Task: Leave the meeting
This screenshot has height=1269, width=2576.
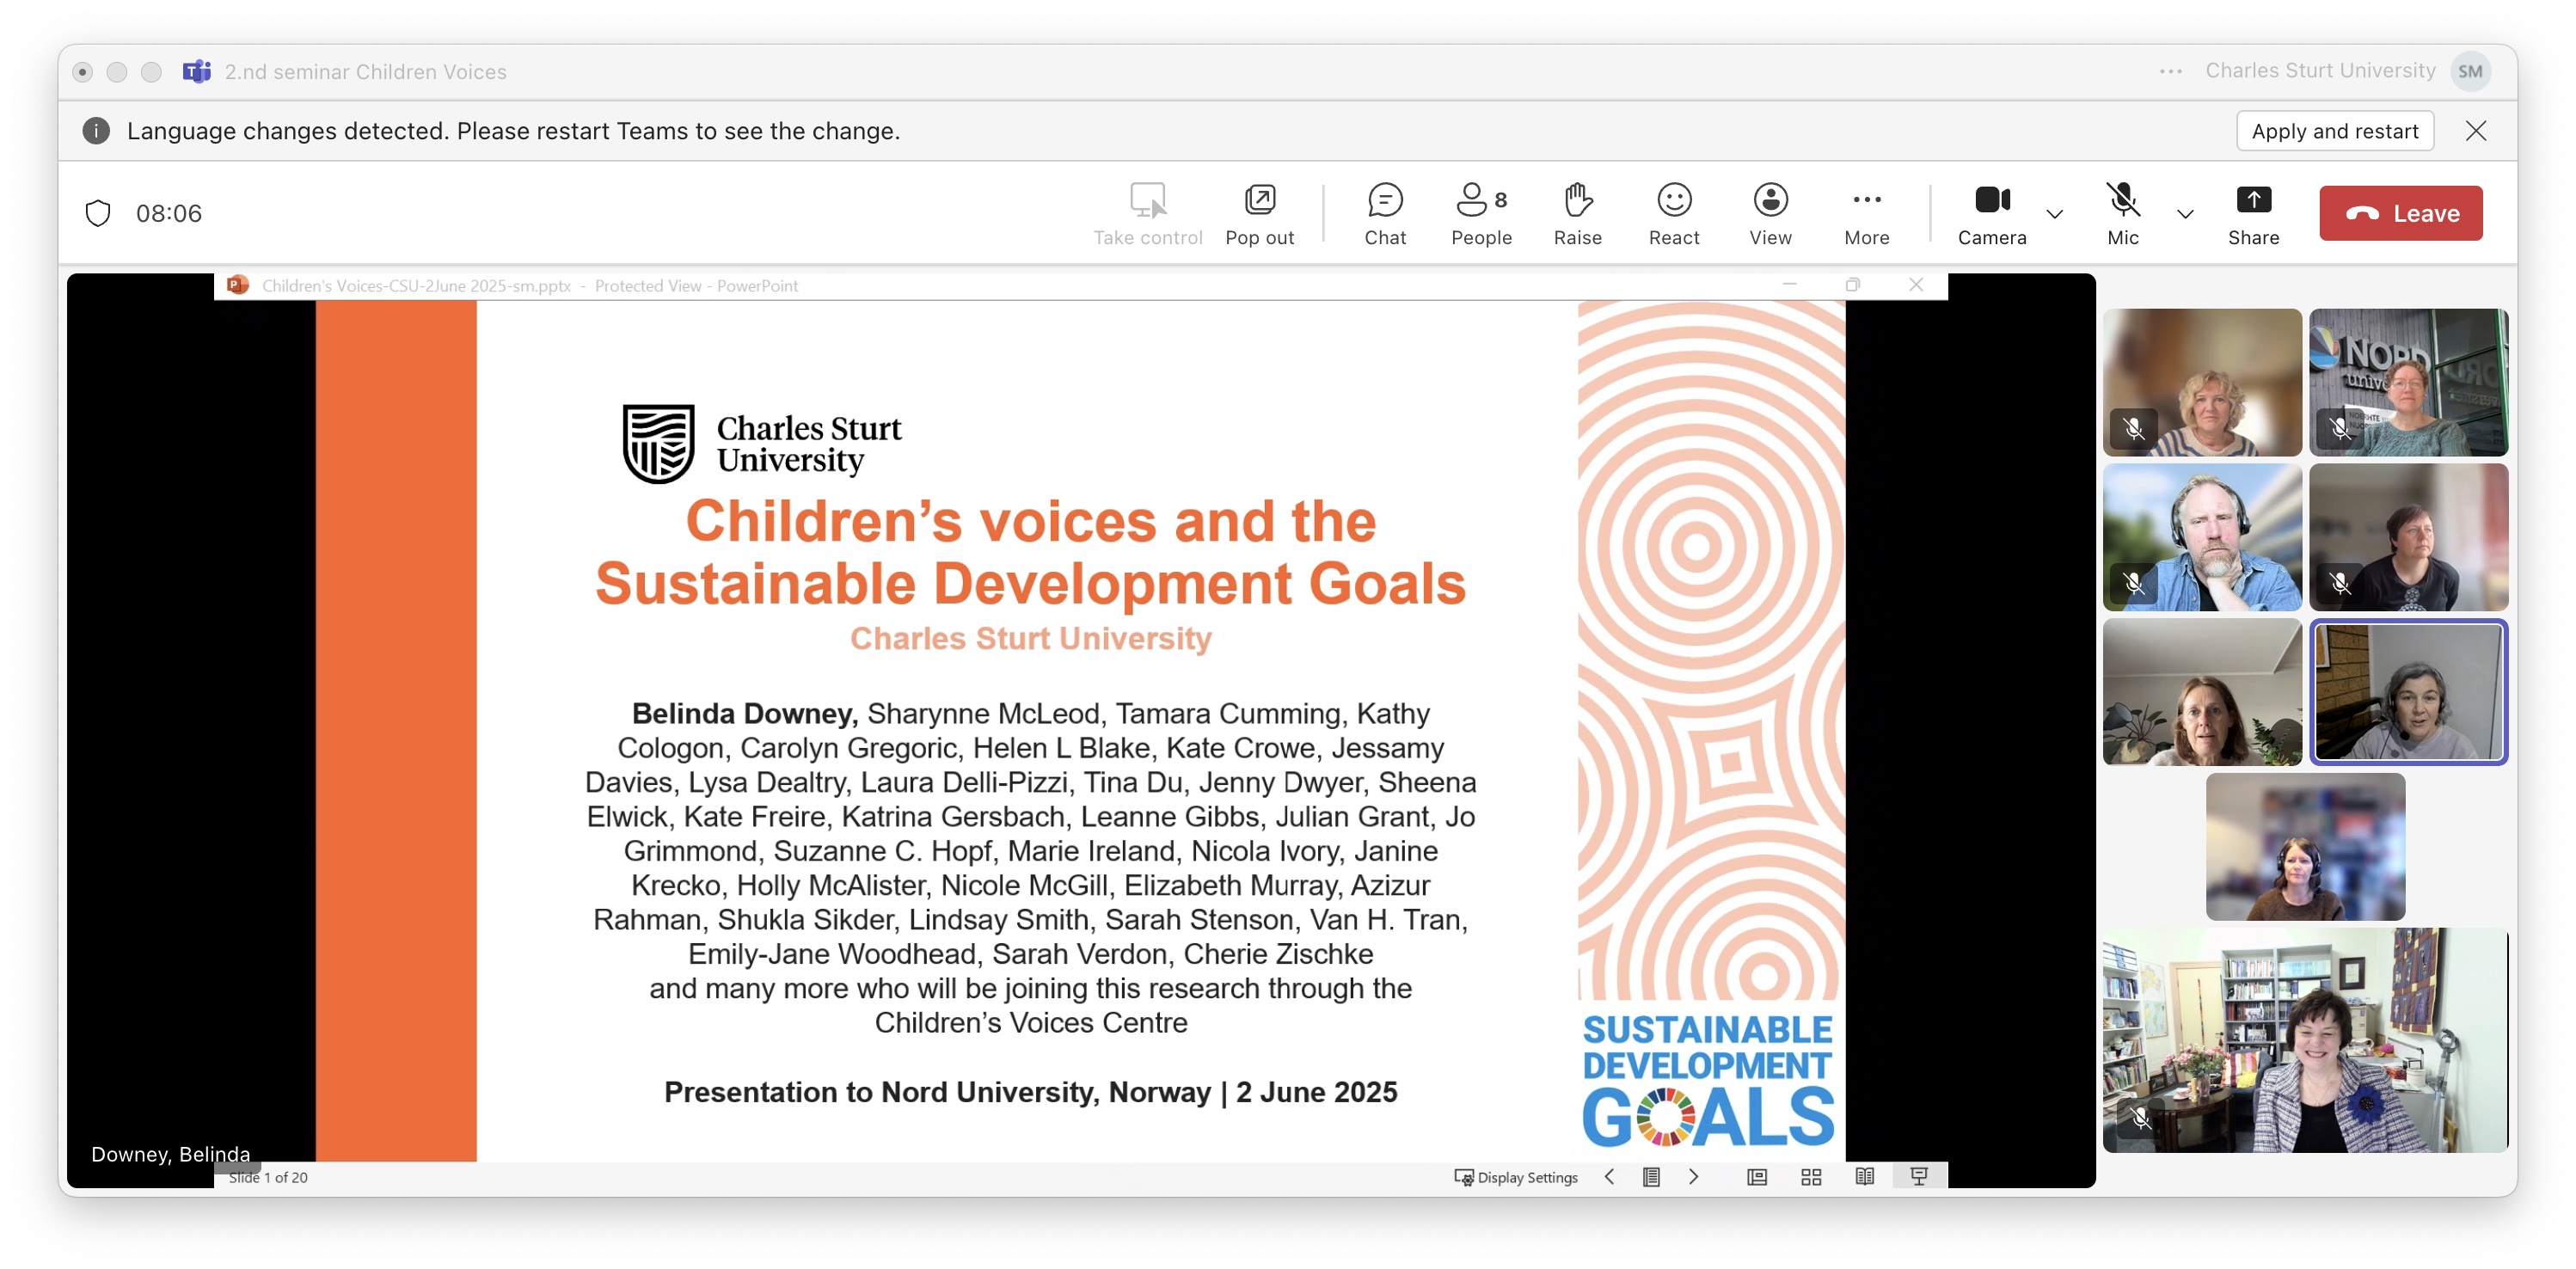Action: pos(2400,213)
